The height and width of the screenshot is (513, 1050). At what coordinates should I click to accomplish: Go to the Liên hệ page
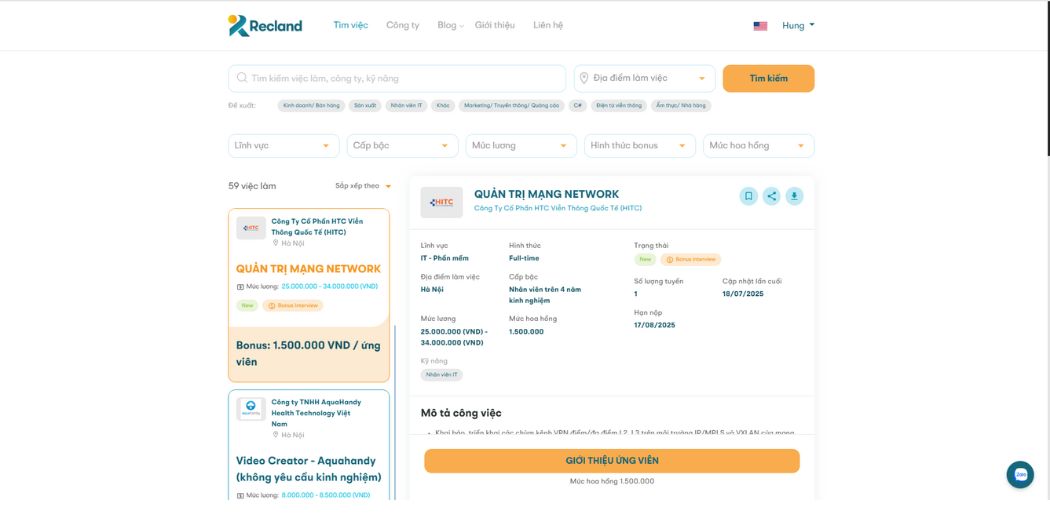(548, 25)
